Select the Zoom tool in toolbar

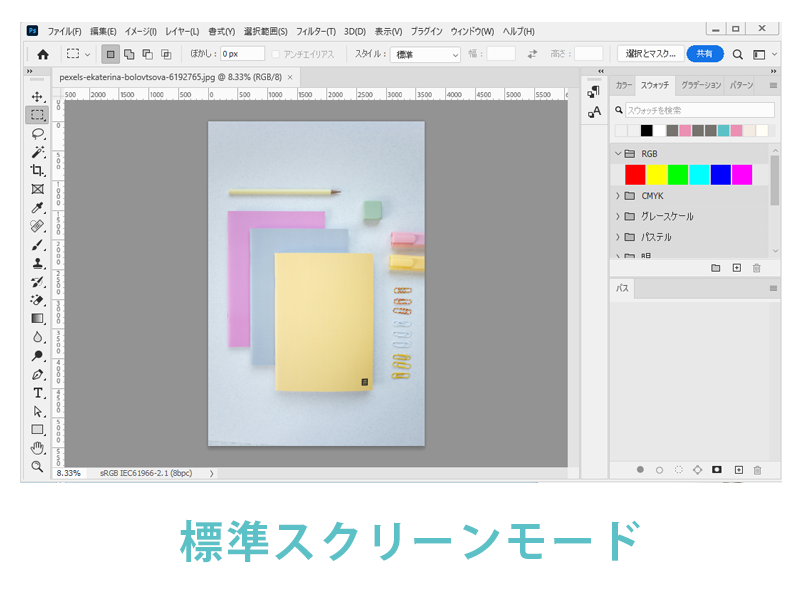[x=38, y=466]
